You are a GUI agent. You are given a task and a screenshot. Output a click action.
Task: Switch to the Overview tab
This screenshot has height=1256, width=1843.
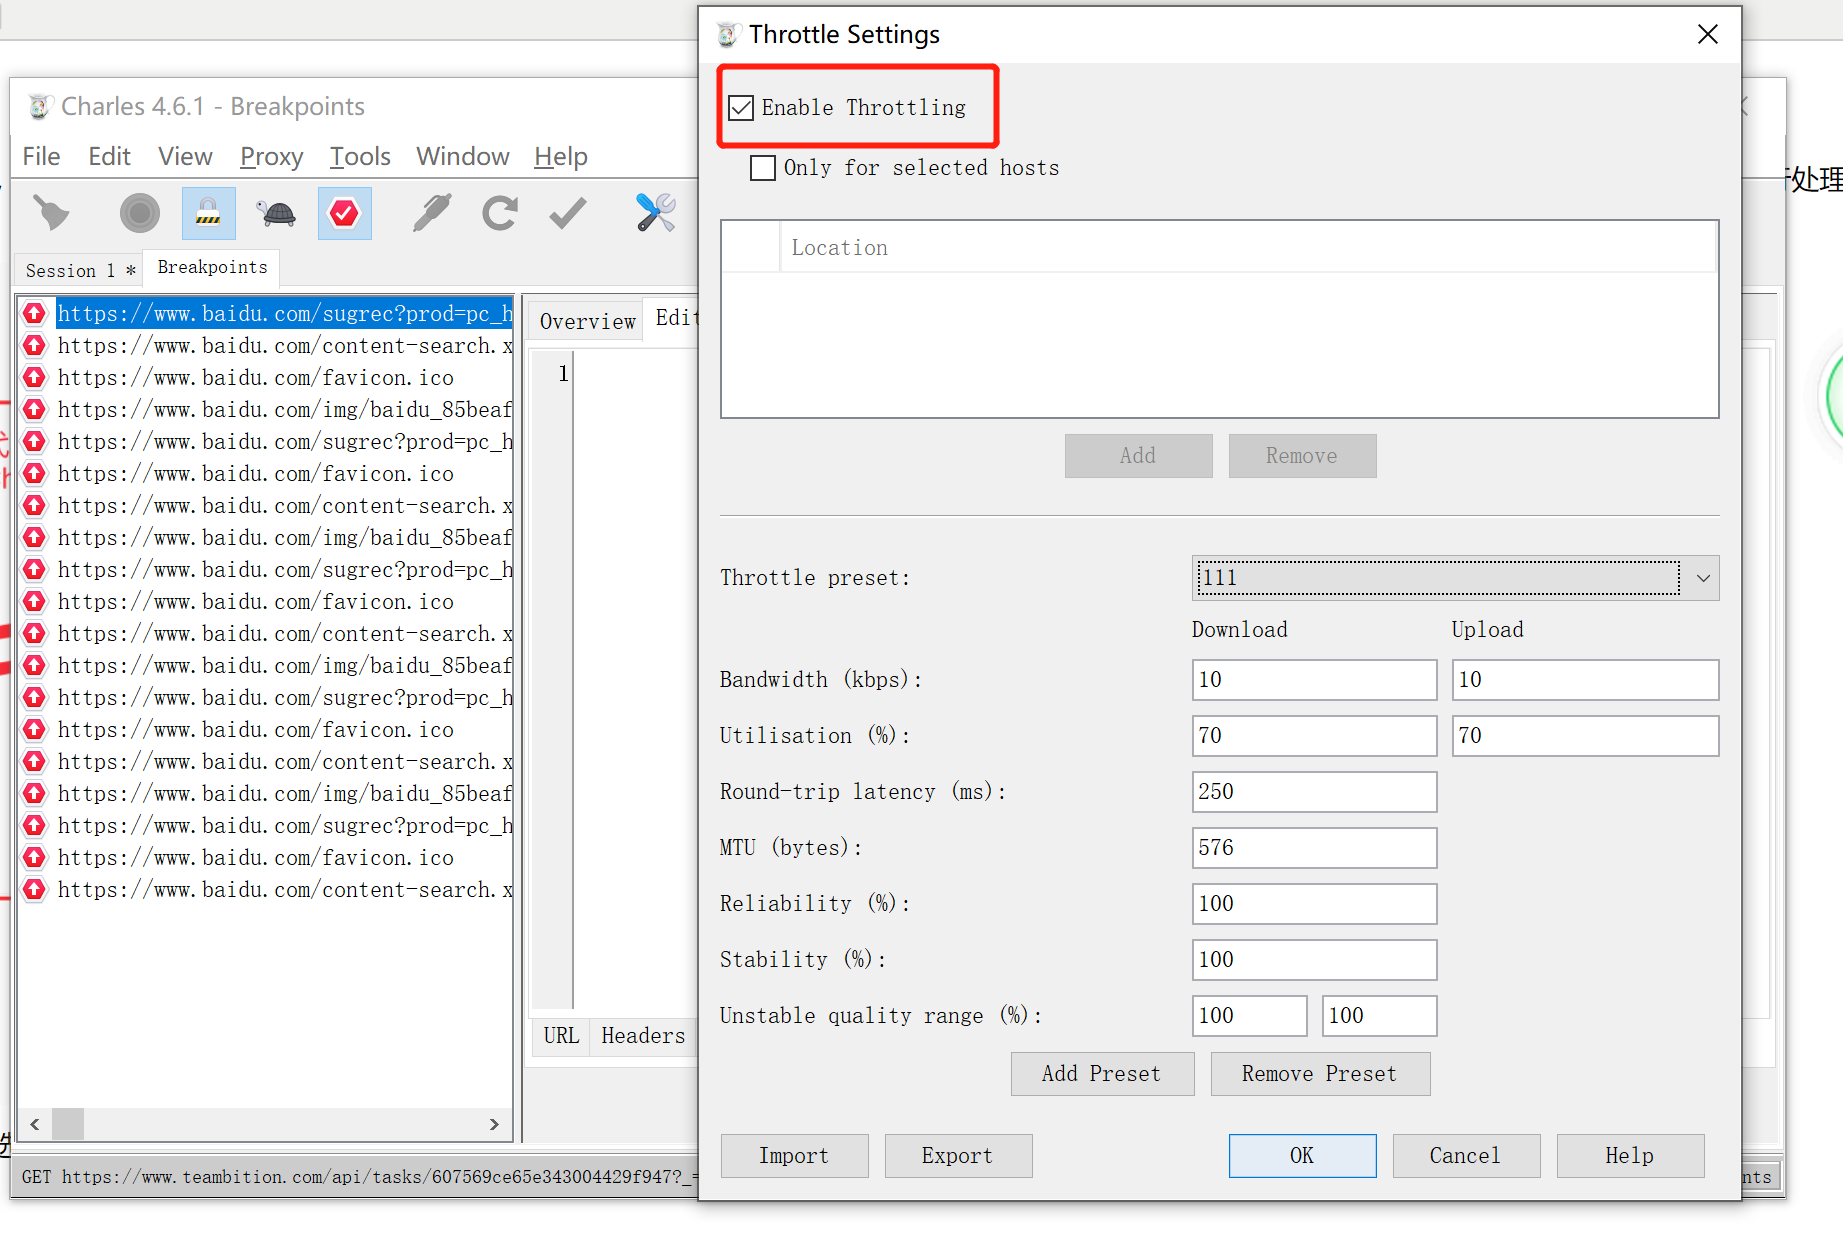pyautogui.click(x=587, y=321)
